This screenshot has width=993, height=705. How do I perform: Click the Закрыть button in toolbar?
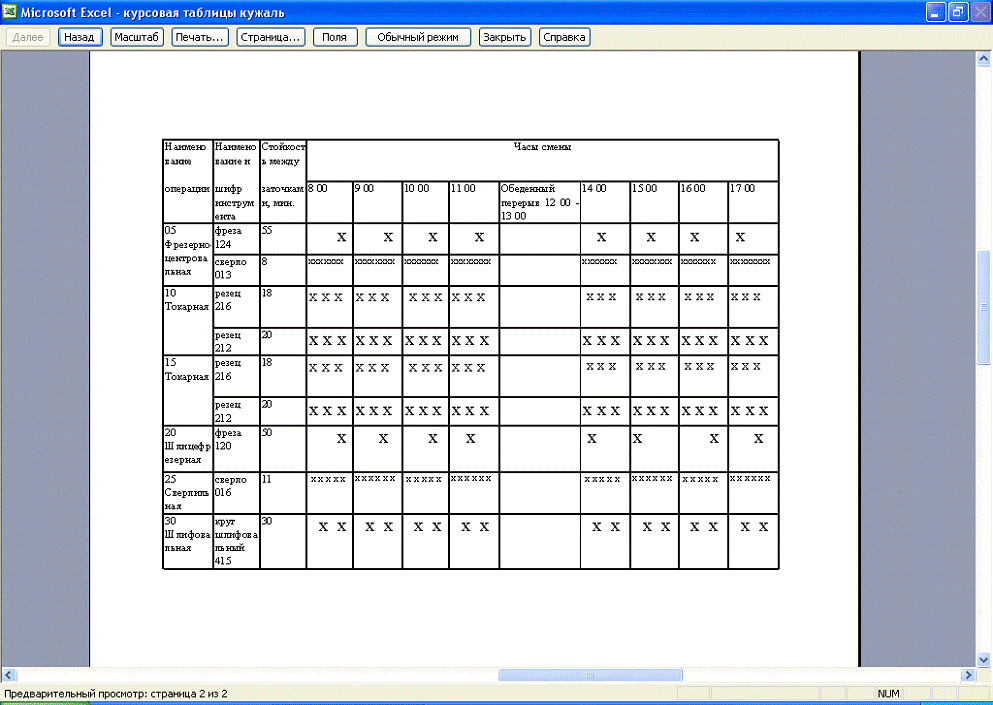pyautogui.click(x=505, y=37)
